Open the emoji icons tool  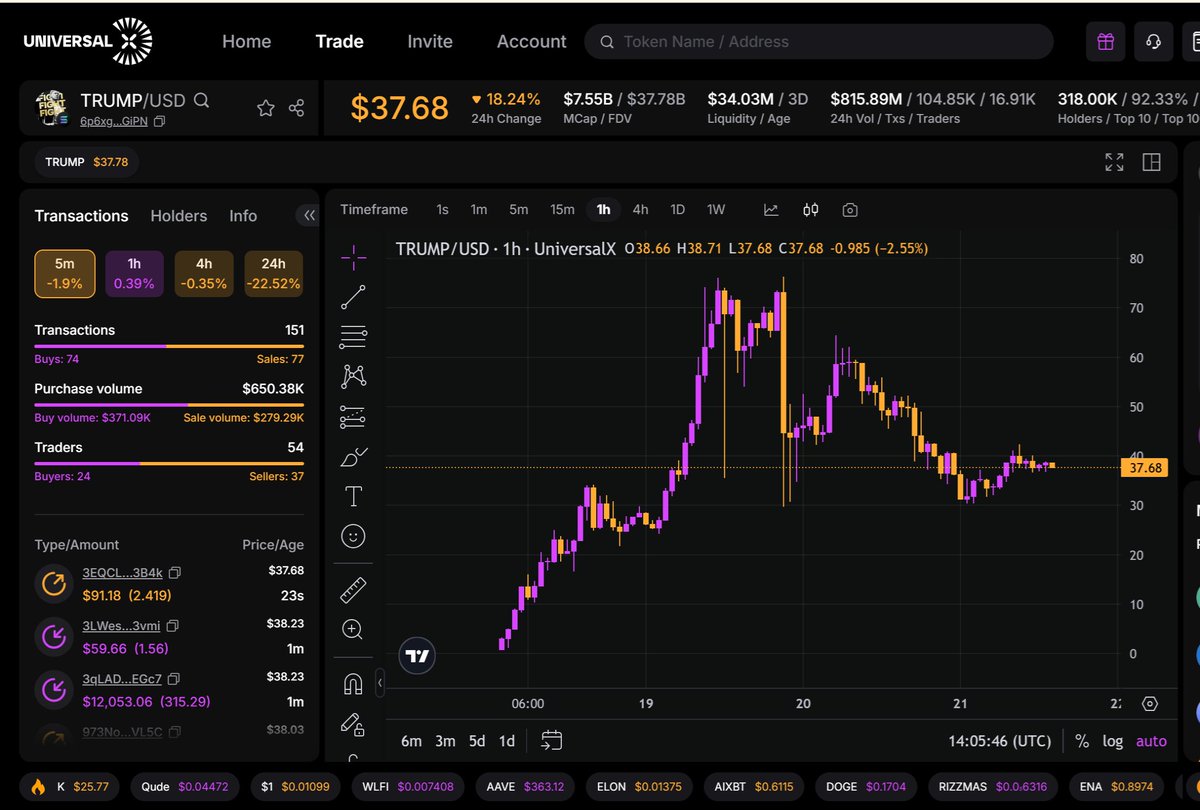353,537
